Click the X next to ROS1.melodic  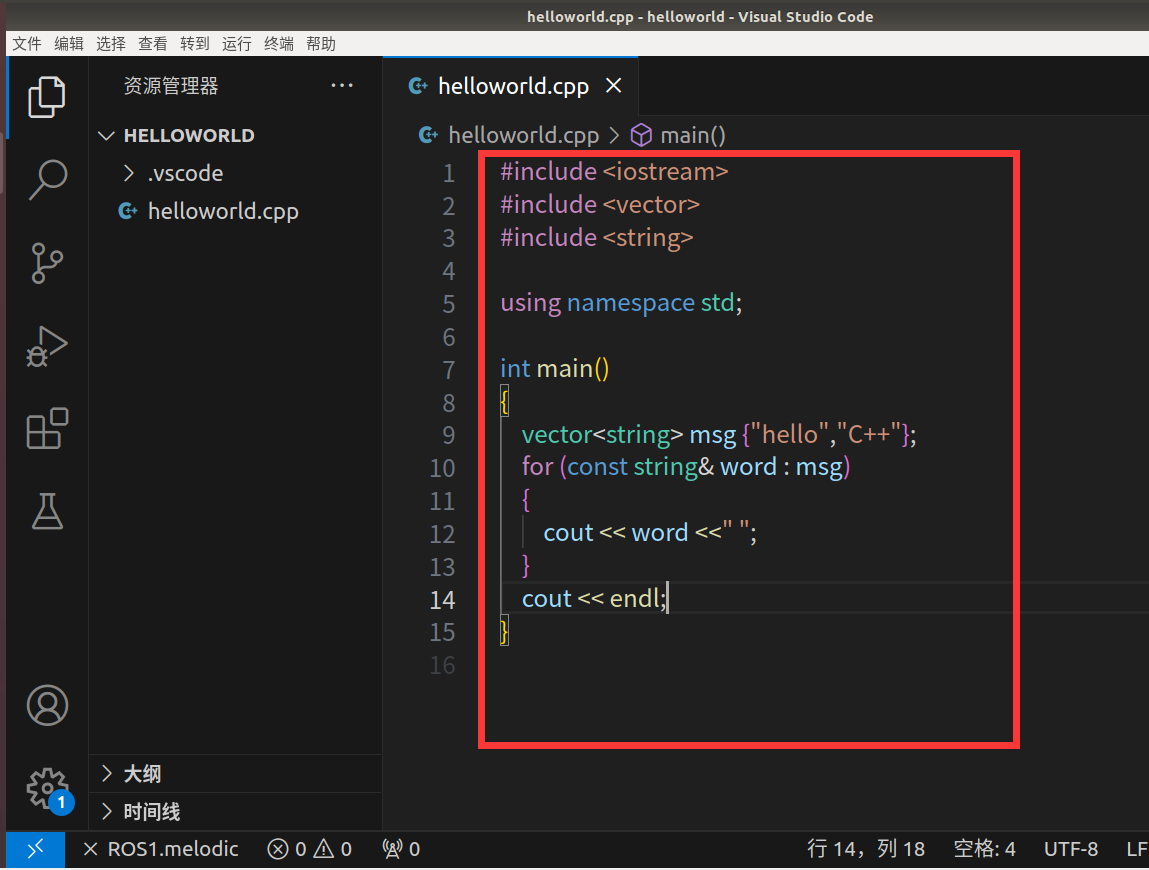tap(89, 849)
